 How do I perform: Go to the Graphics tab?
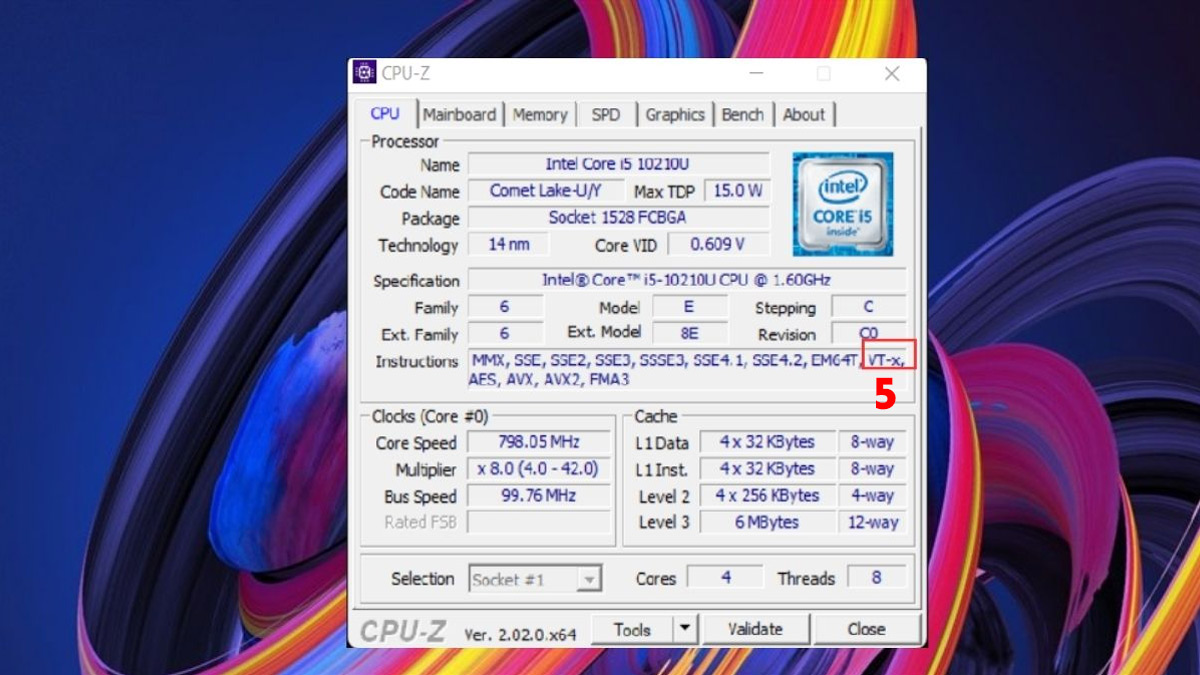675,115
